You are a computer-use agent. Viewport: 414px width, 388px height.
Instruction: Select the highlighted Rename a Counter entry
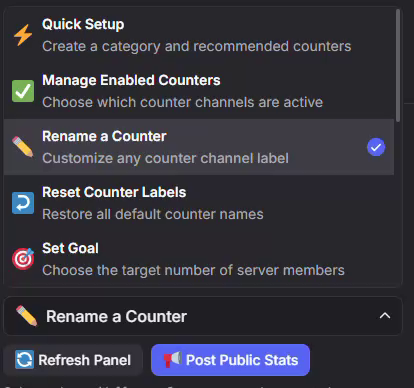199,147
